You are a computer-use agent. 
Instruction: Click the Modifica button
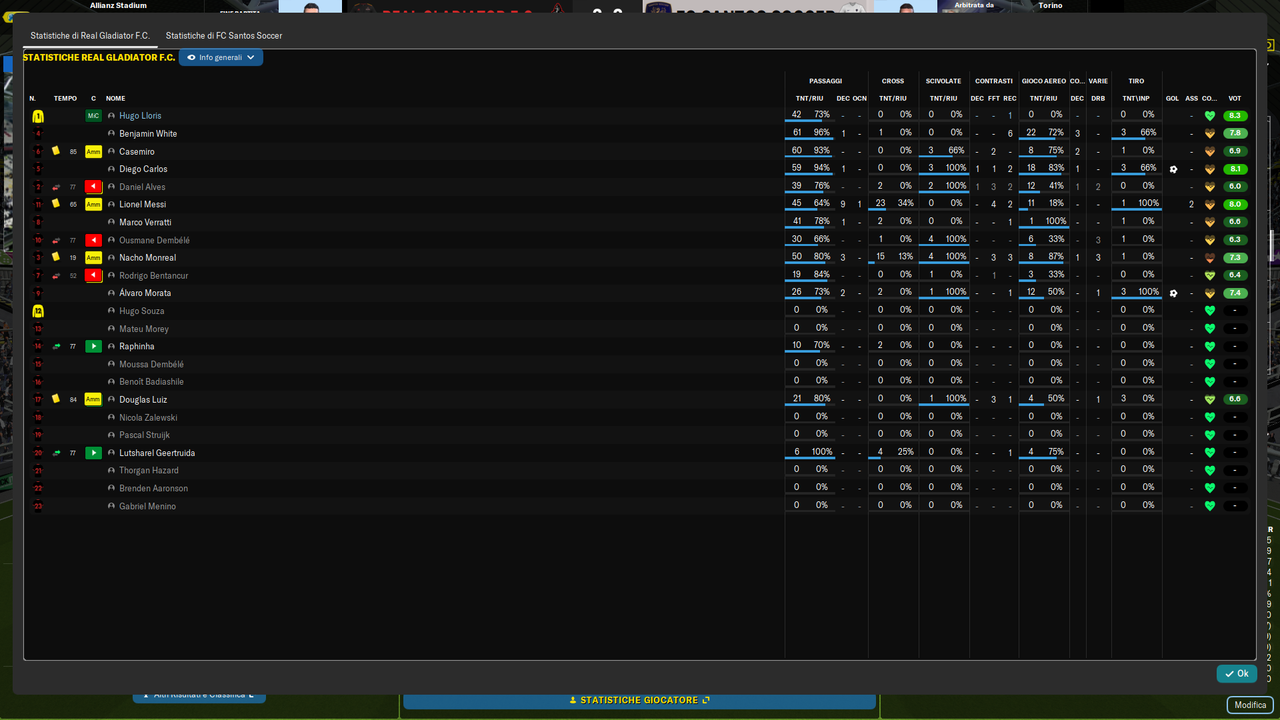(x=1250, y=705)
